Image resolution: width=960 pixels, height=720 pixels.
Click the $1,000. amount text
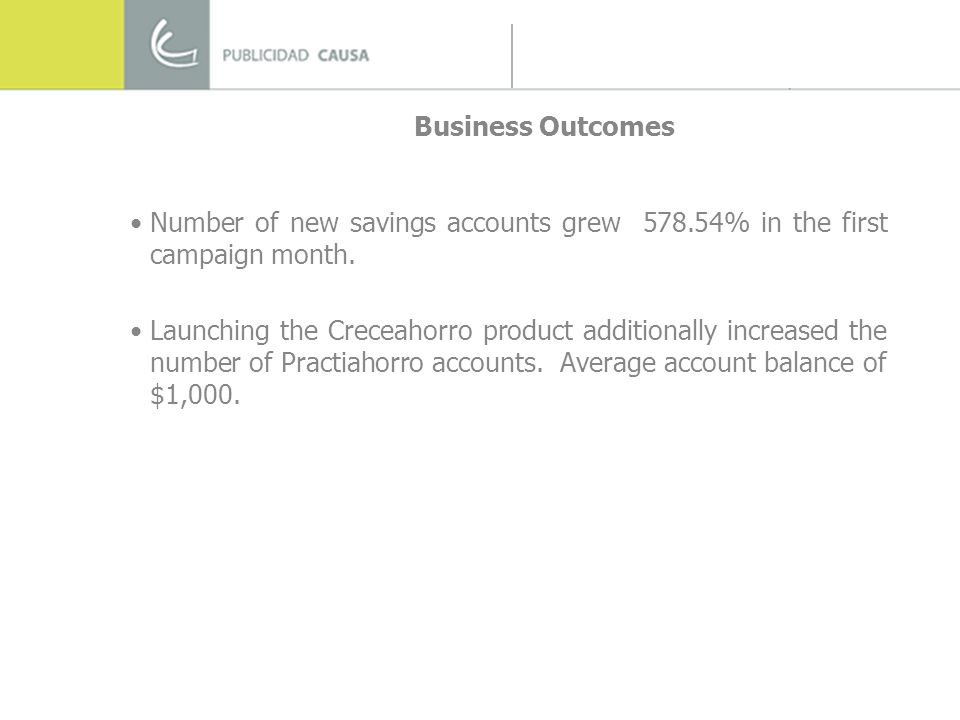pos(195,395)
